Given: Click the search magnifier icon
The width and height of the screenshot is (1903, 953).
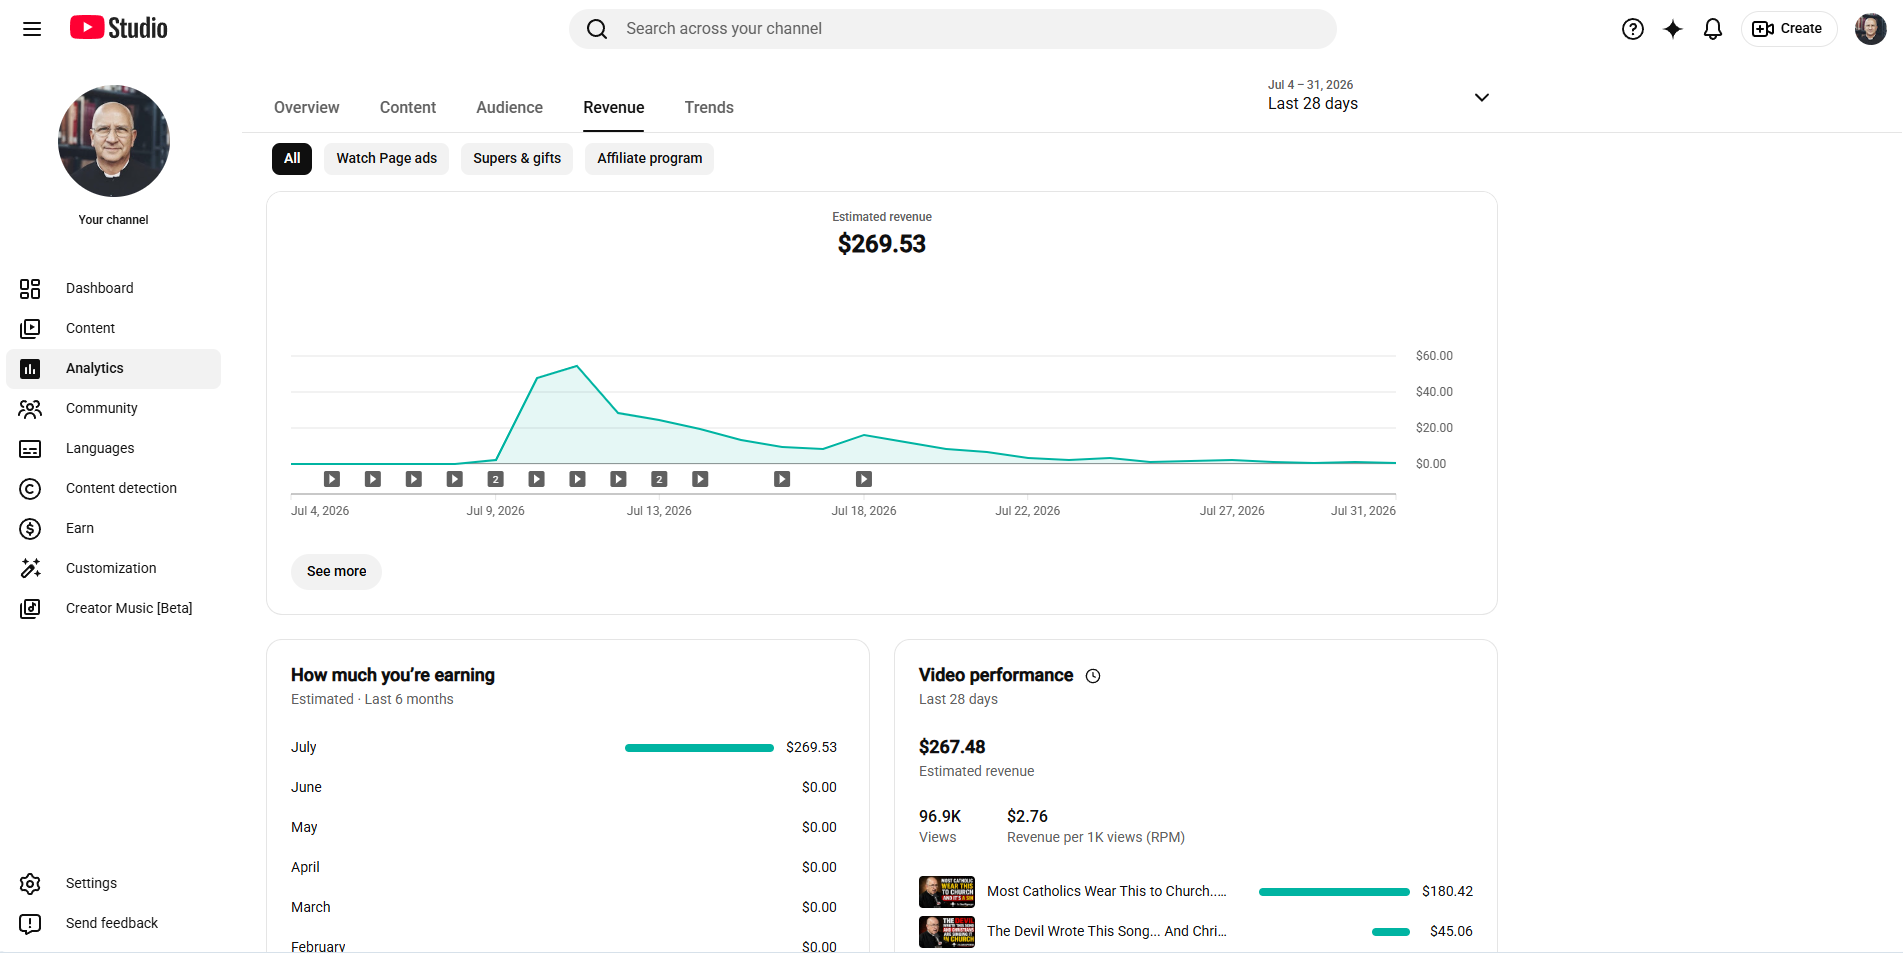Looking at the screenshot, I should coord(597,29).
